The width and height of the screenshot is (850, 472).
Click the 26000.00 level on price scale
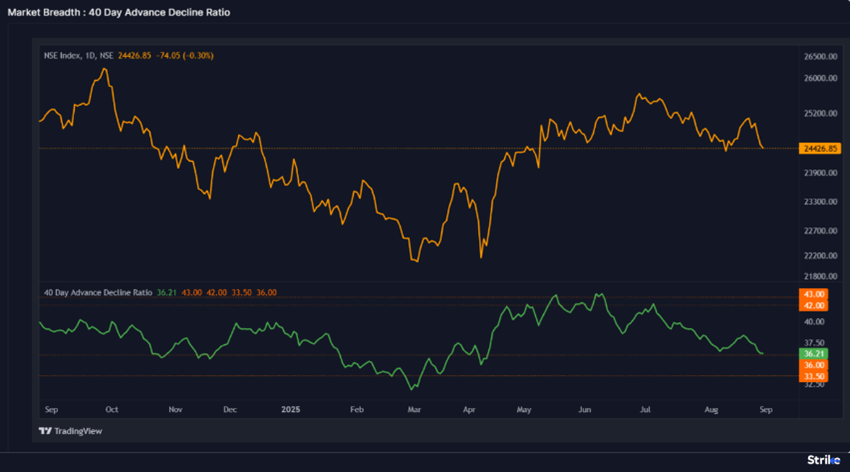[x=819, y=78]
